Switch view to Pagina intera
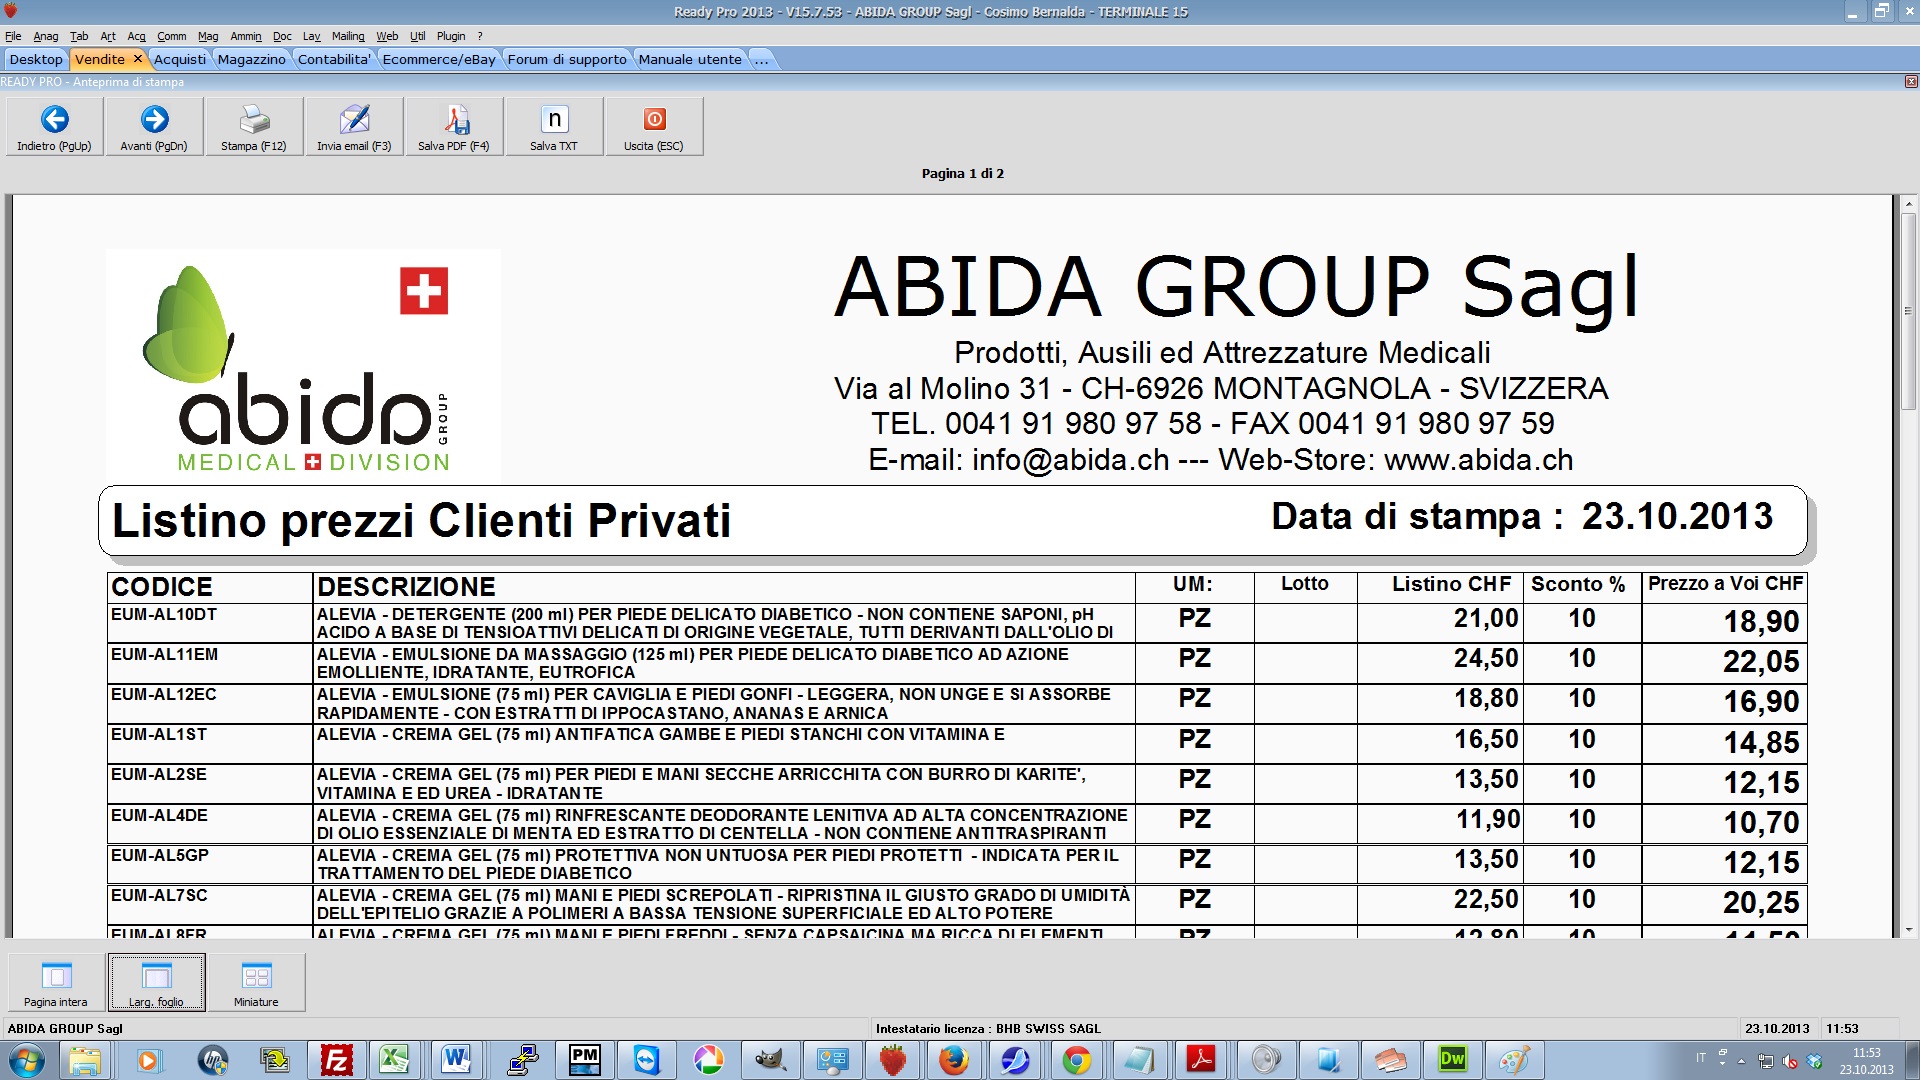 click(56, 983)
